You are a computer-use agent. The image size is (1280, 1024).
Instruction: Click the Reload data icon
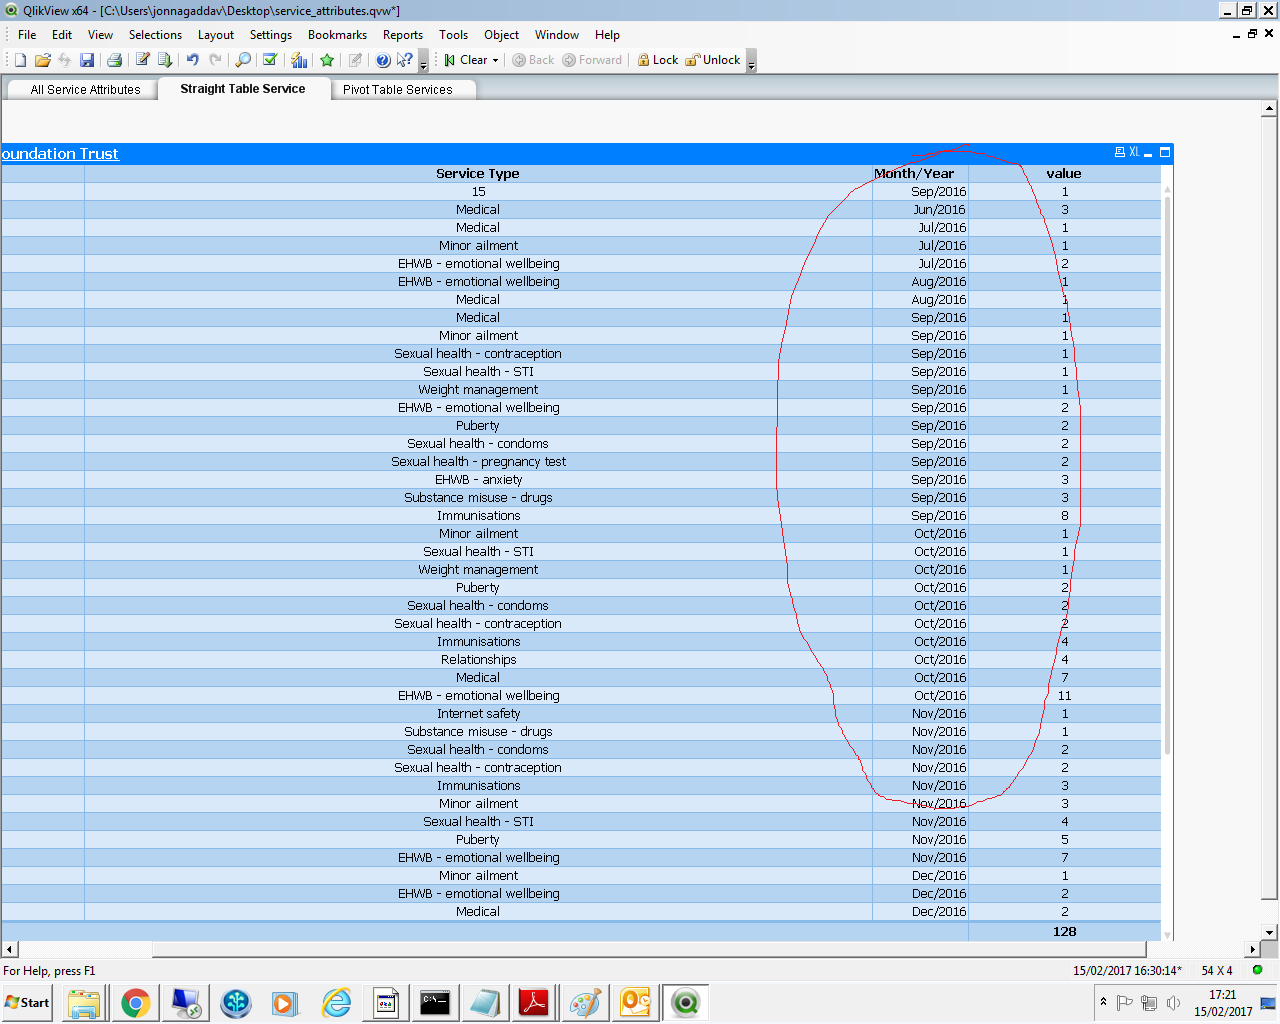(165, 60)
